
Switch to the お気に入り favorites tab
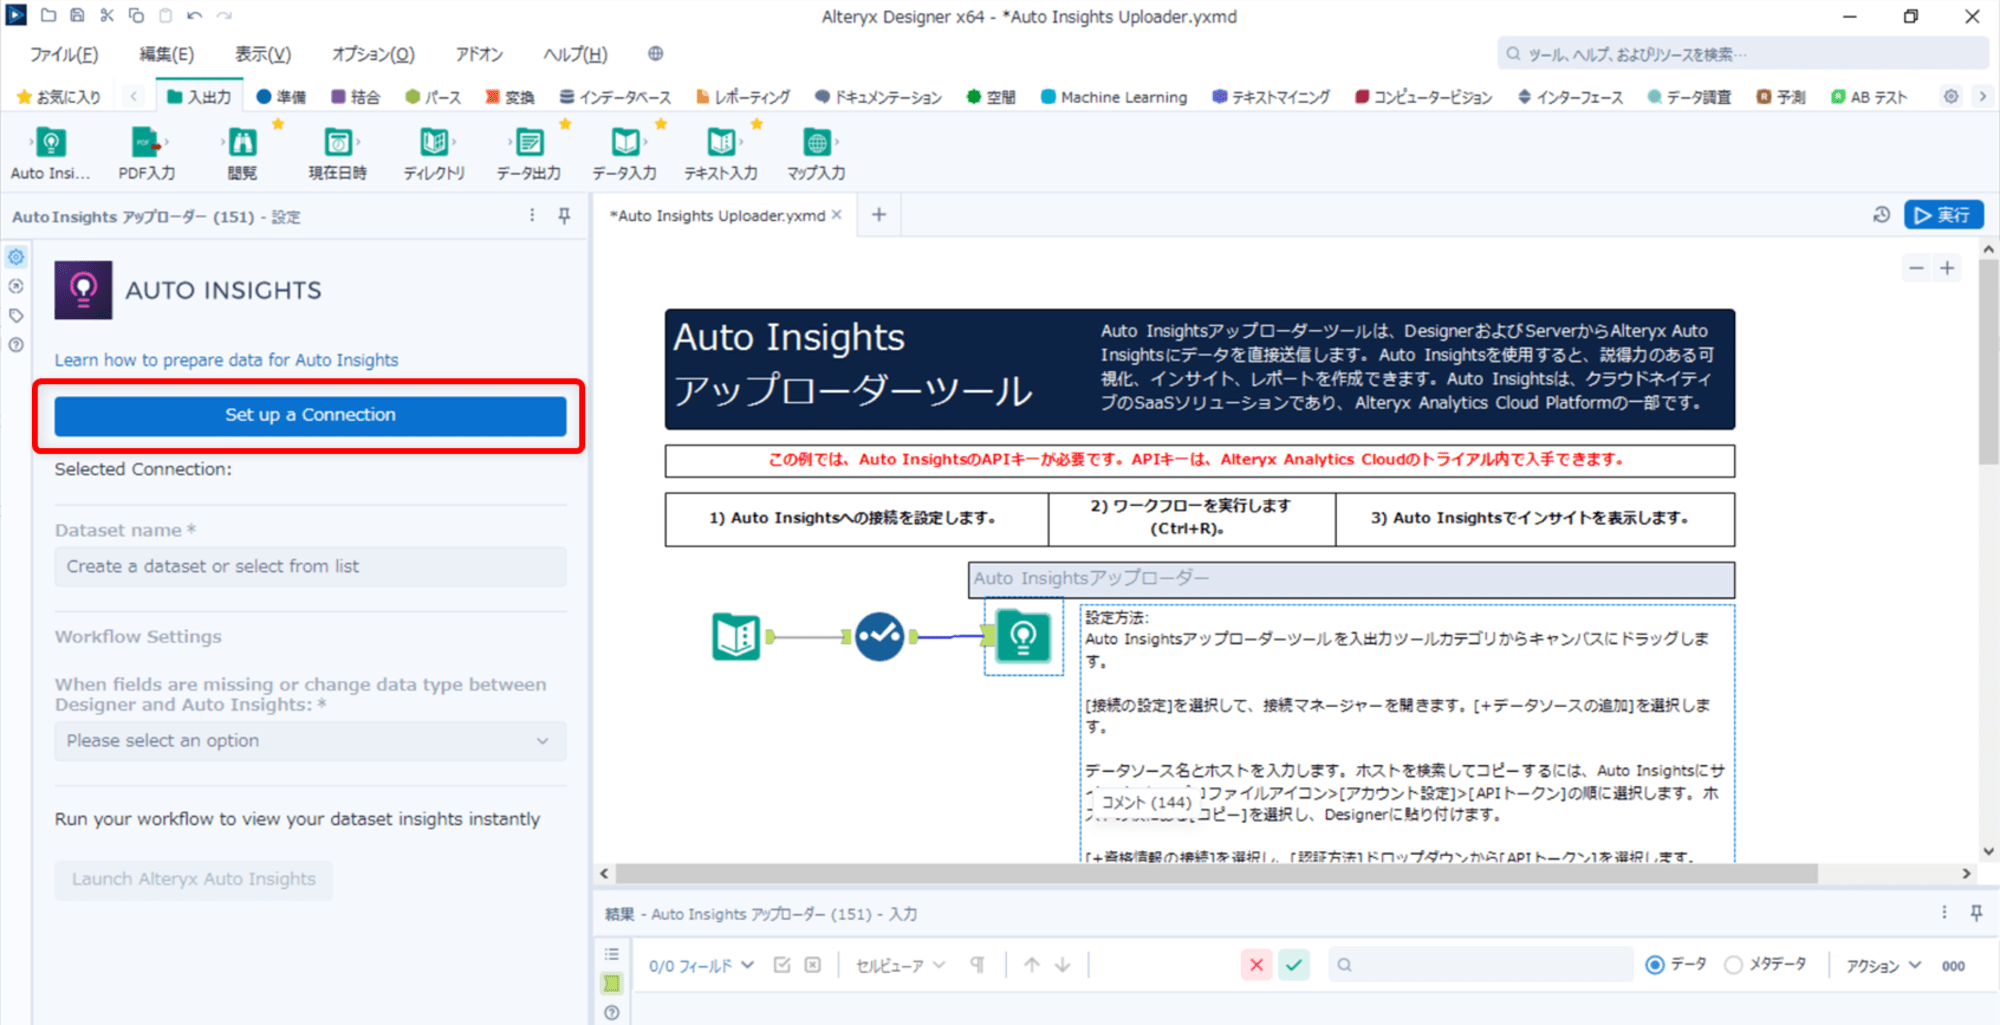click(x=59, y=97)
